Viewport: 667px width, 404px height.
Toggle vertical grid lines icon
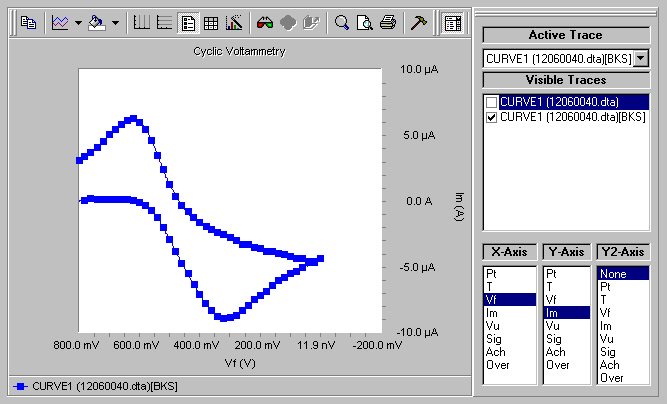(142, 23)
